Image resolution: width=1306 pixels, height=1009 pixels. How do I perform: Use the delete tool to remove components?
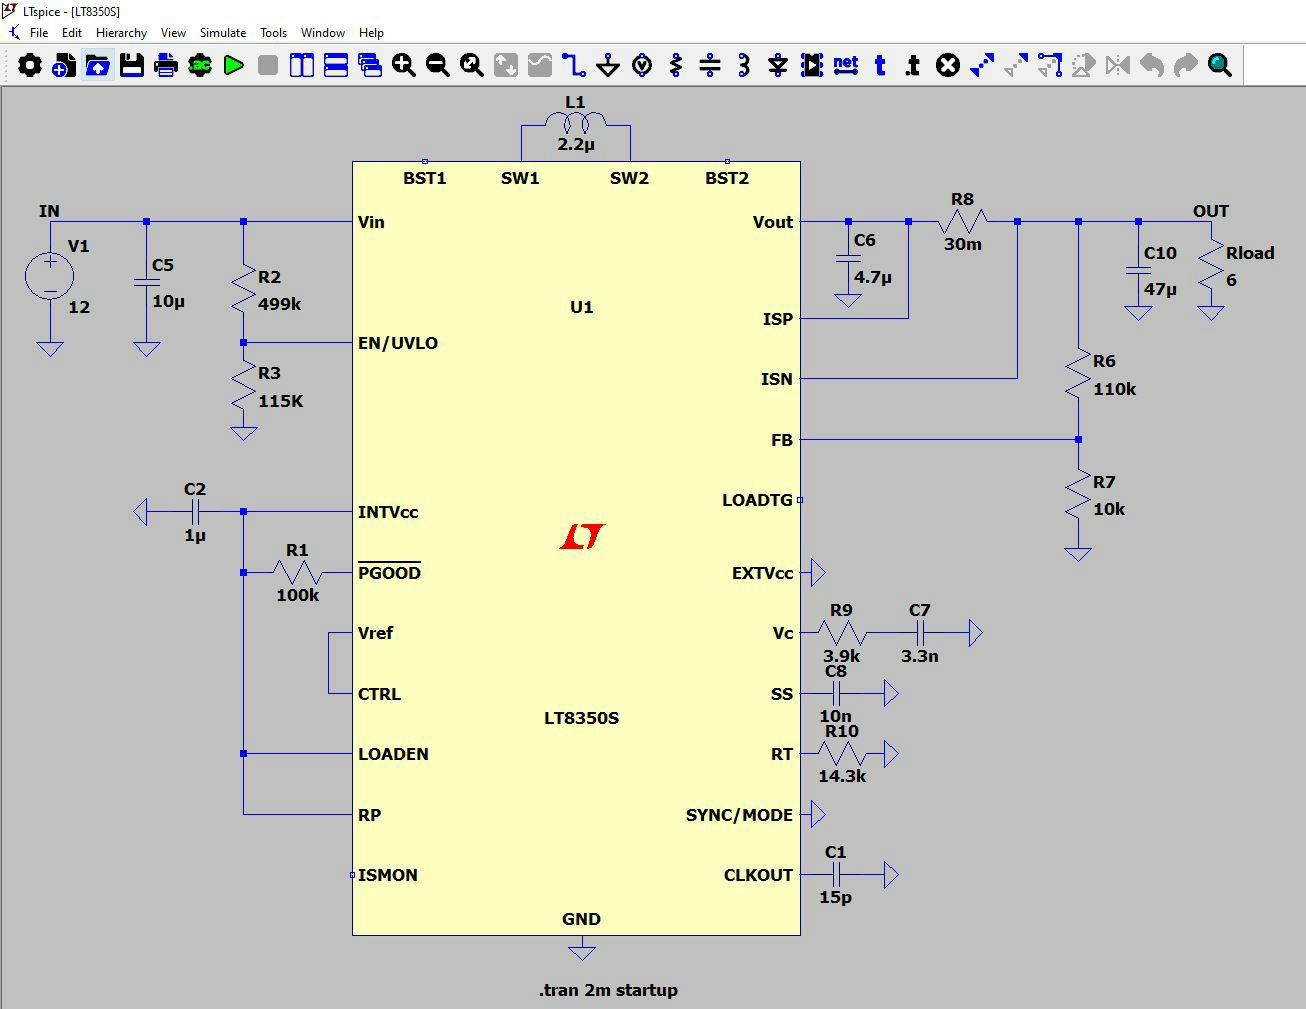[947, 64]
